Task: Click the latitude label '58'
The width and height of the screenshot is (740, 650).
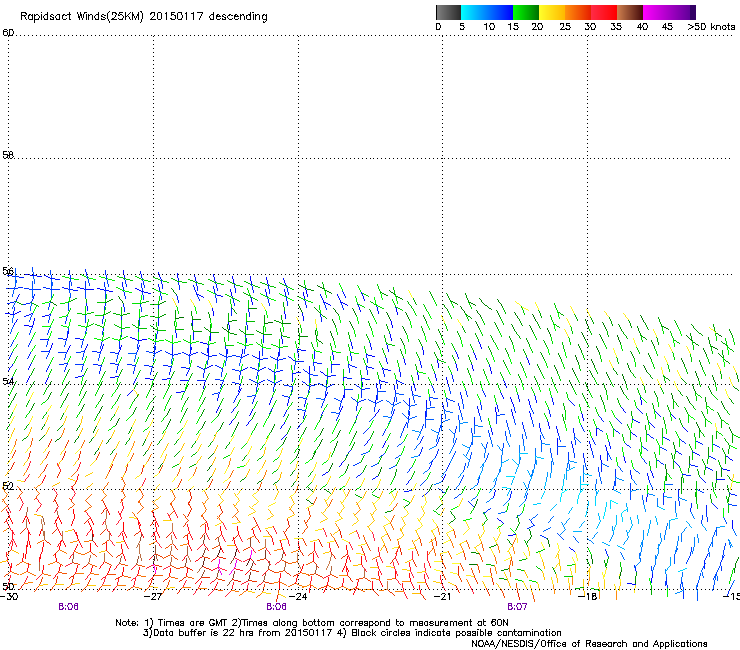Action: [x=8, y=155]
